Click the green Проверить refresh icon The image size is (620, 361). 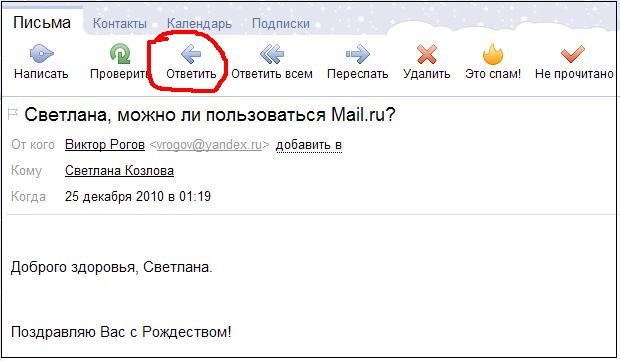[120, 53]
